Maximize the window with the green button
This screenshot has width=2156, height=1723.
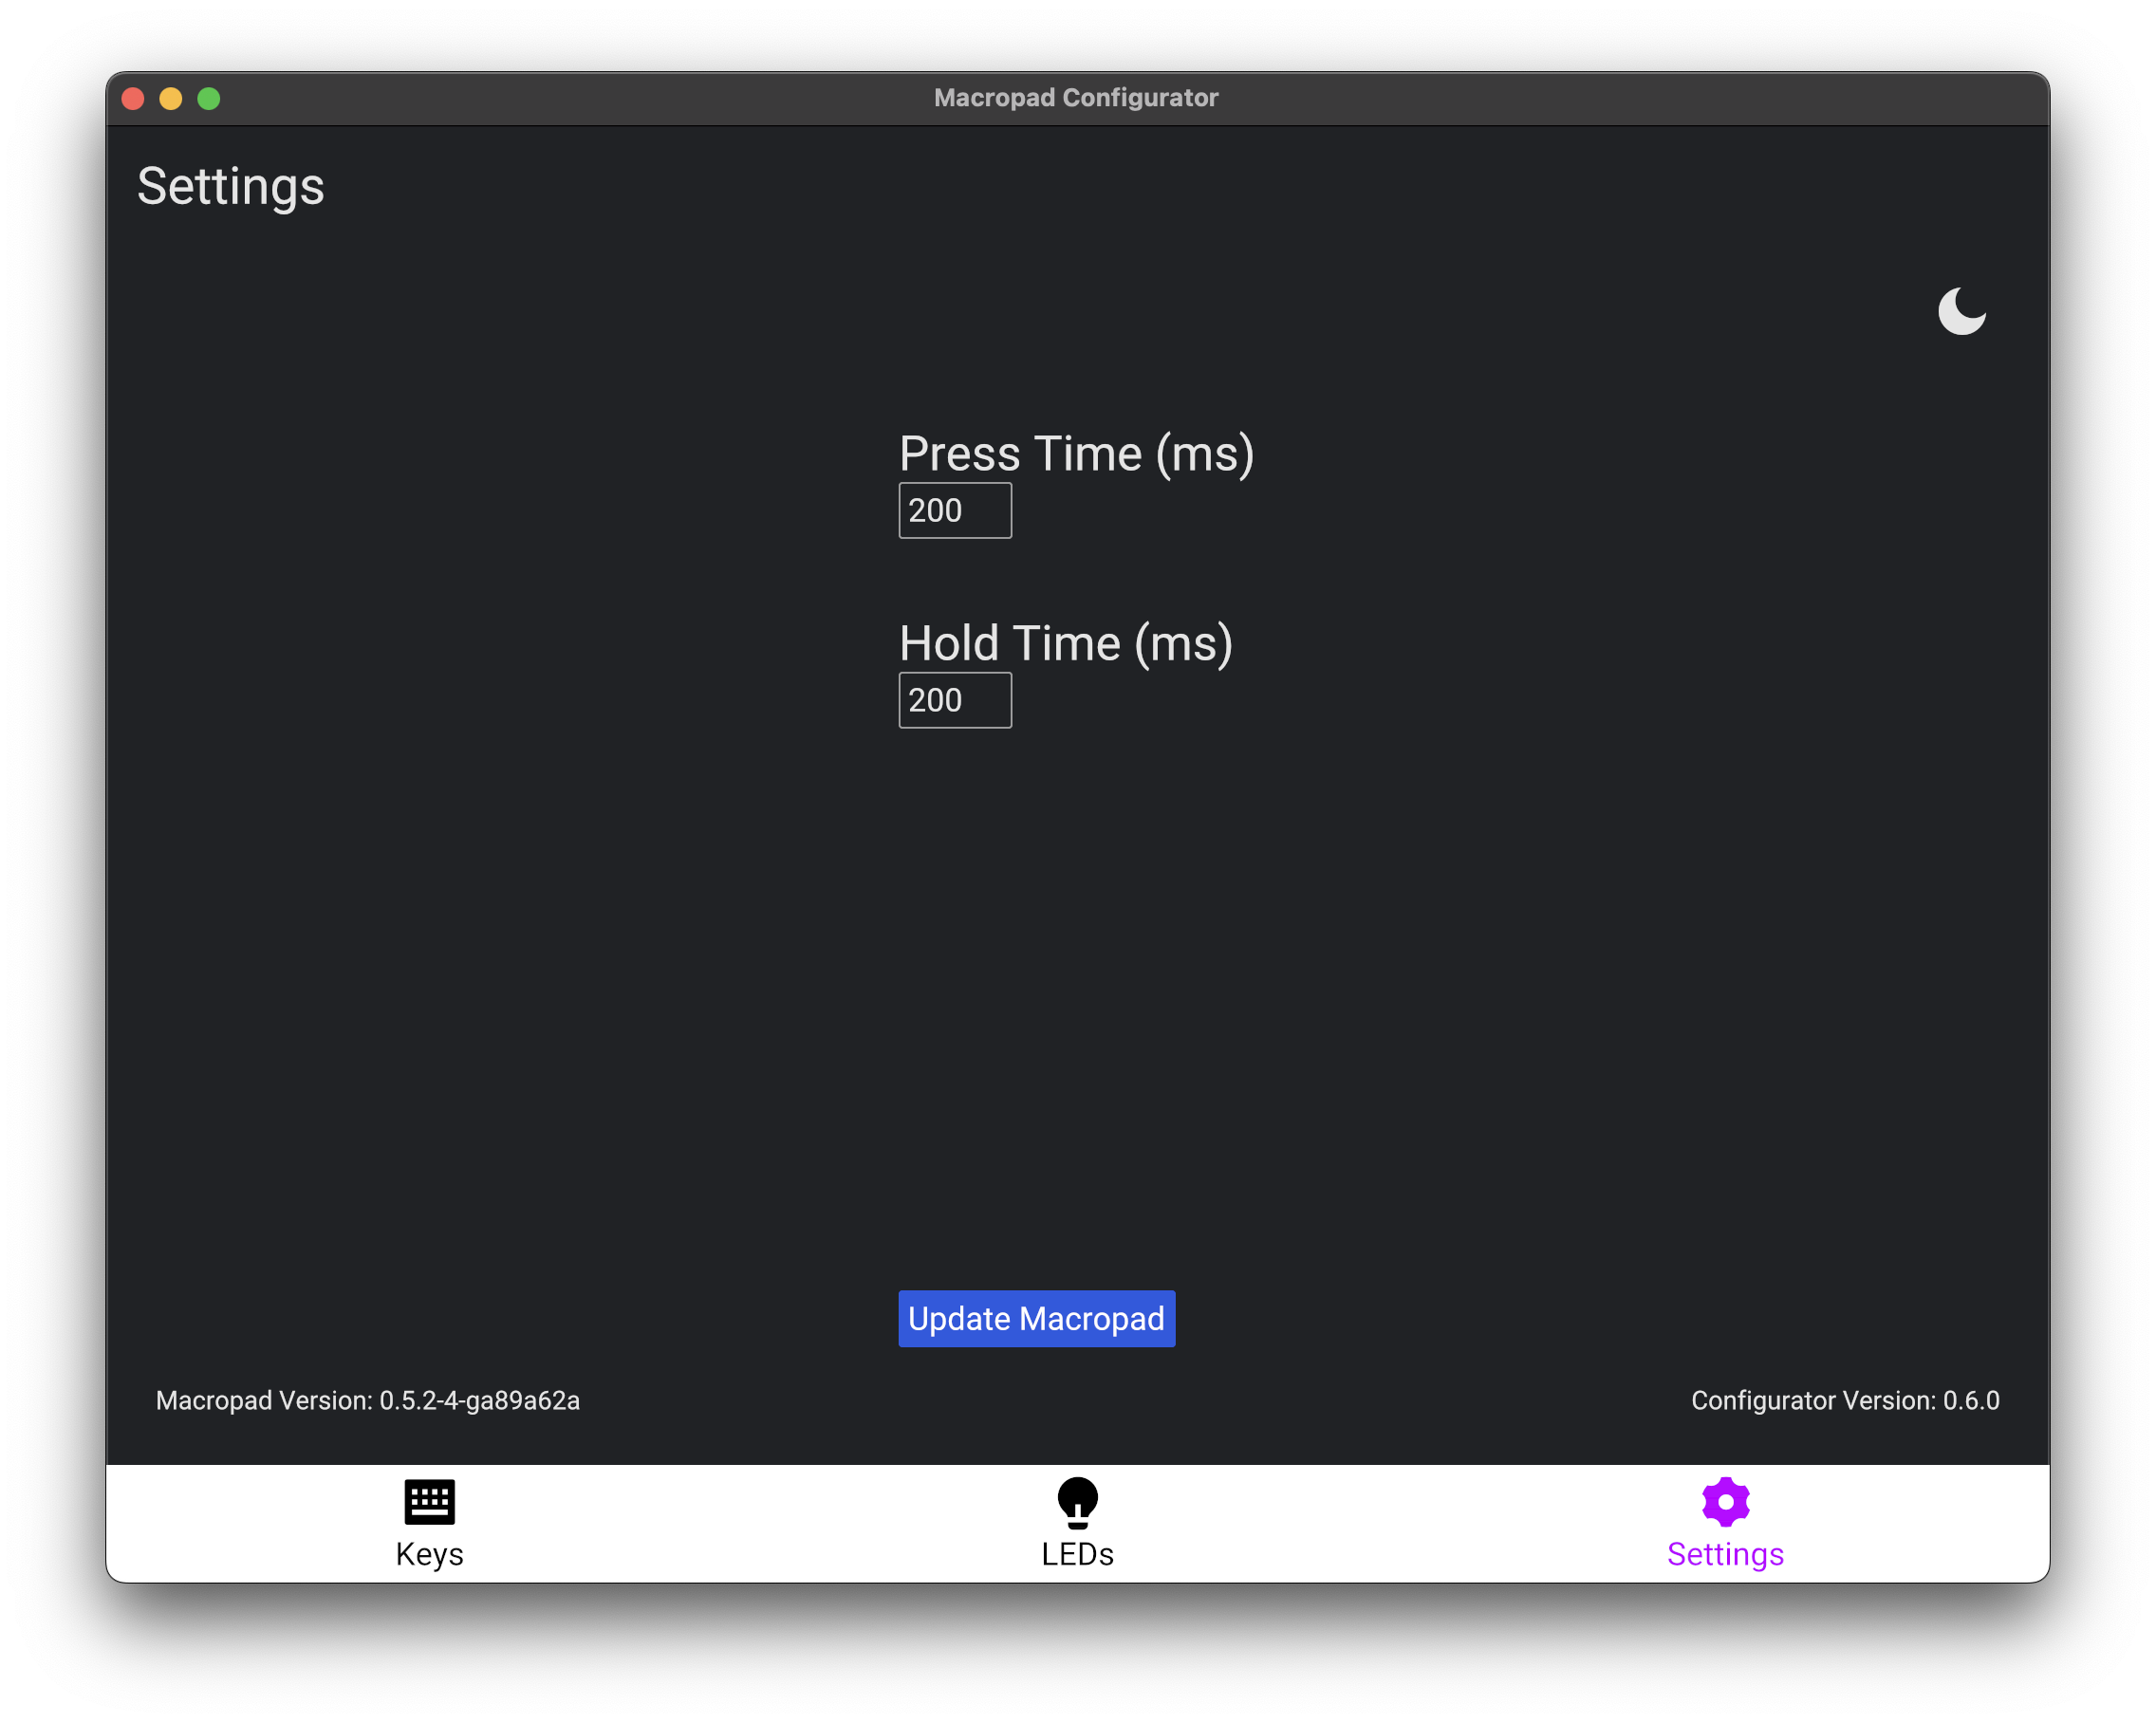coord(209,99)
